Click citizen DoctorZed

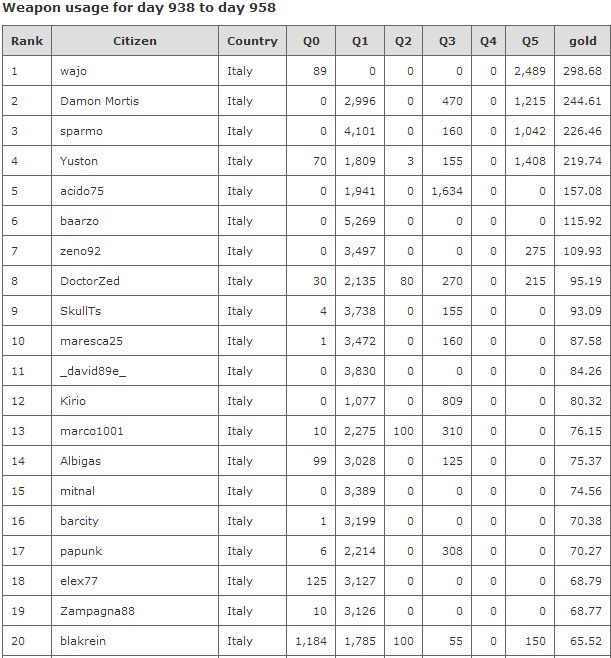click(90, 281)
